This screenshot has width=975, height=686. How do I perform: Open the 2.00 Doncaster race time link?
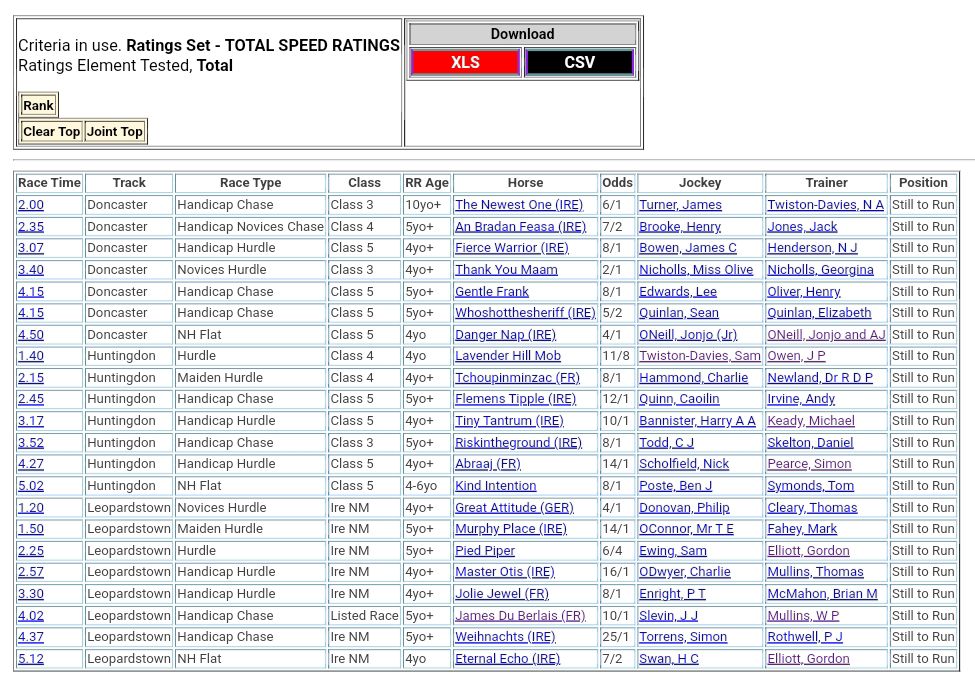[31, 205]
